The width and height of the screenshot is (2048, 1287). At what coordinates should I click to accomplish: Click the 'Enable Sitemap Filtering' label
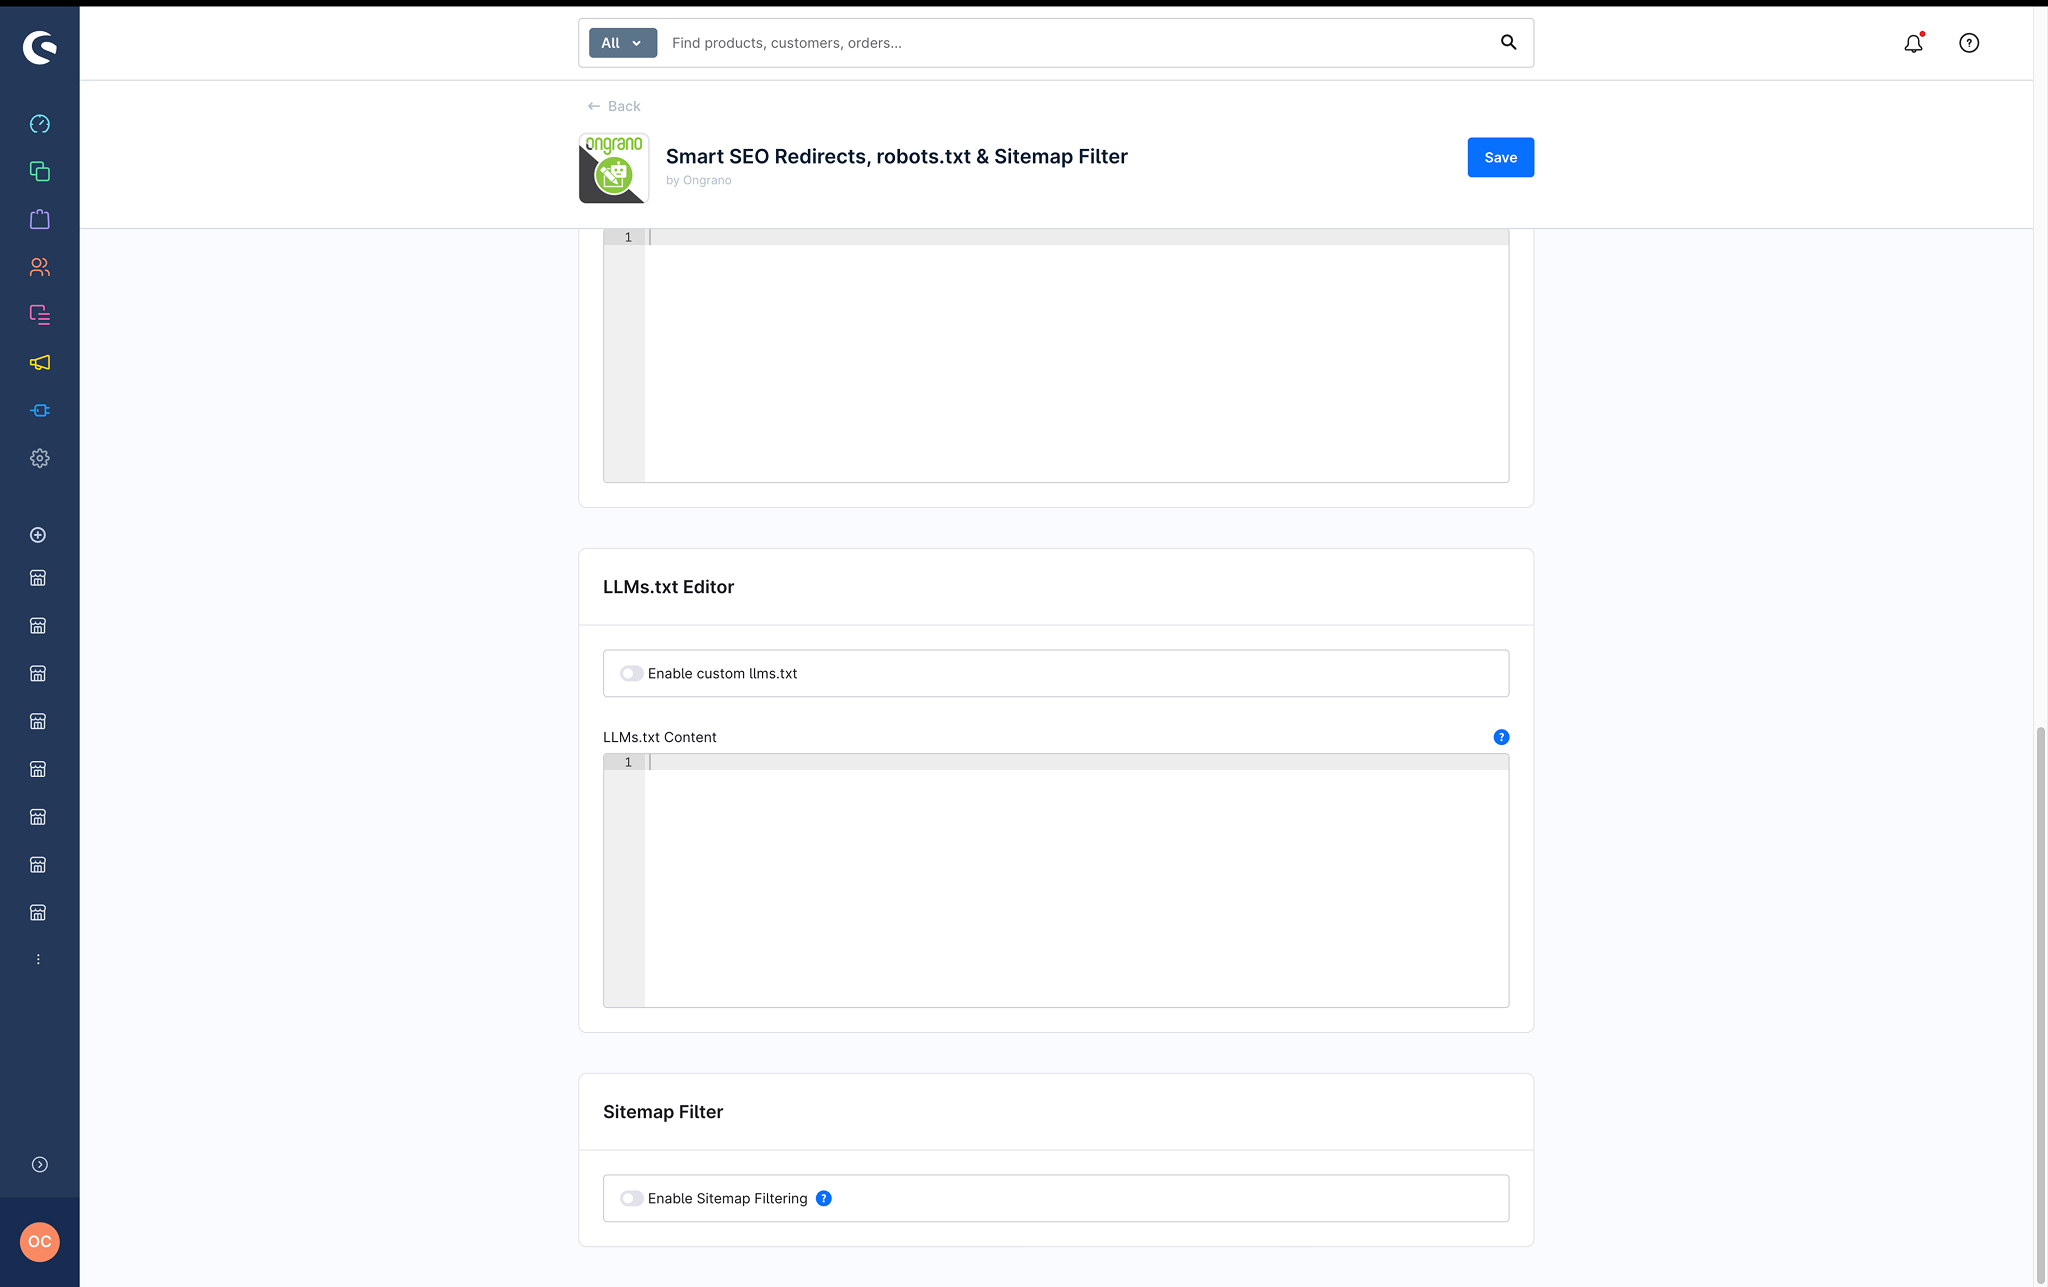pos(727,1198)
